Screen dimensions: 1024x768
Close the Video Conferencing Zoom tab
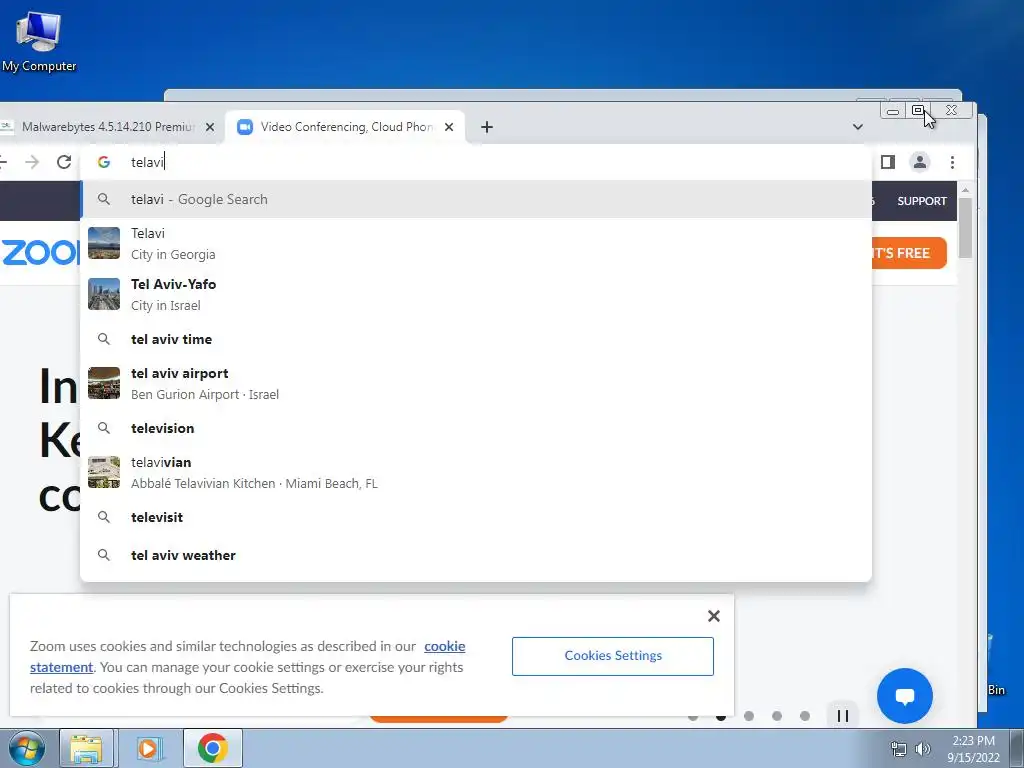449,127
